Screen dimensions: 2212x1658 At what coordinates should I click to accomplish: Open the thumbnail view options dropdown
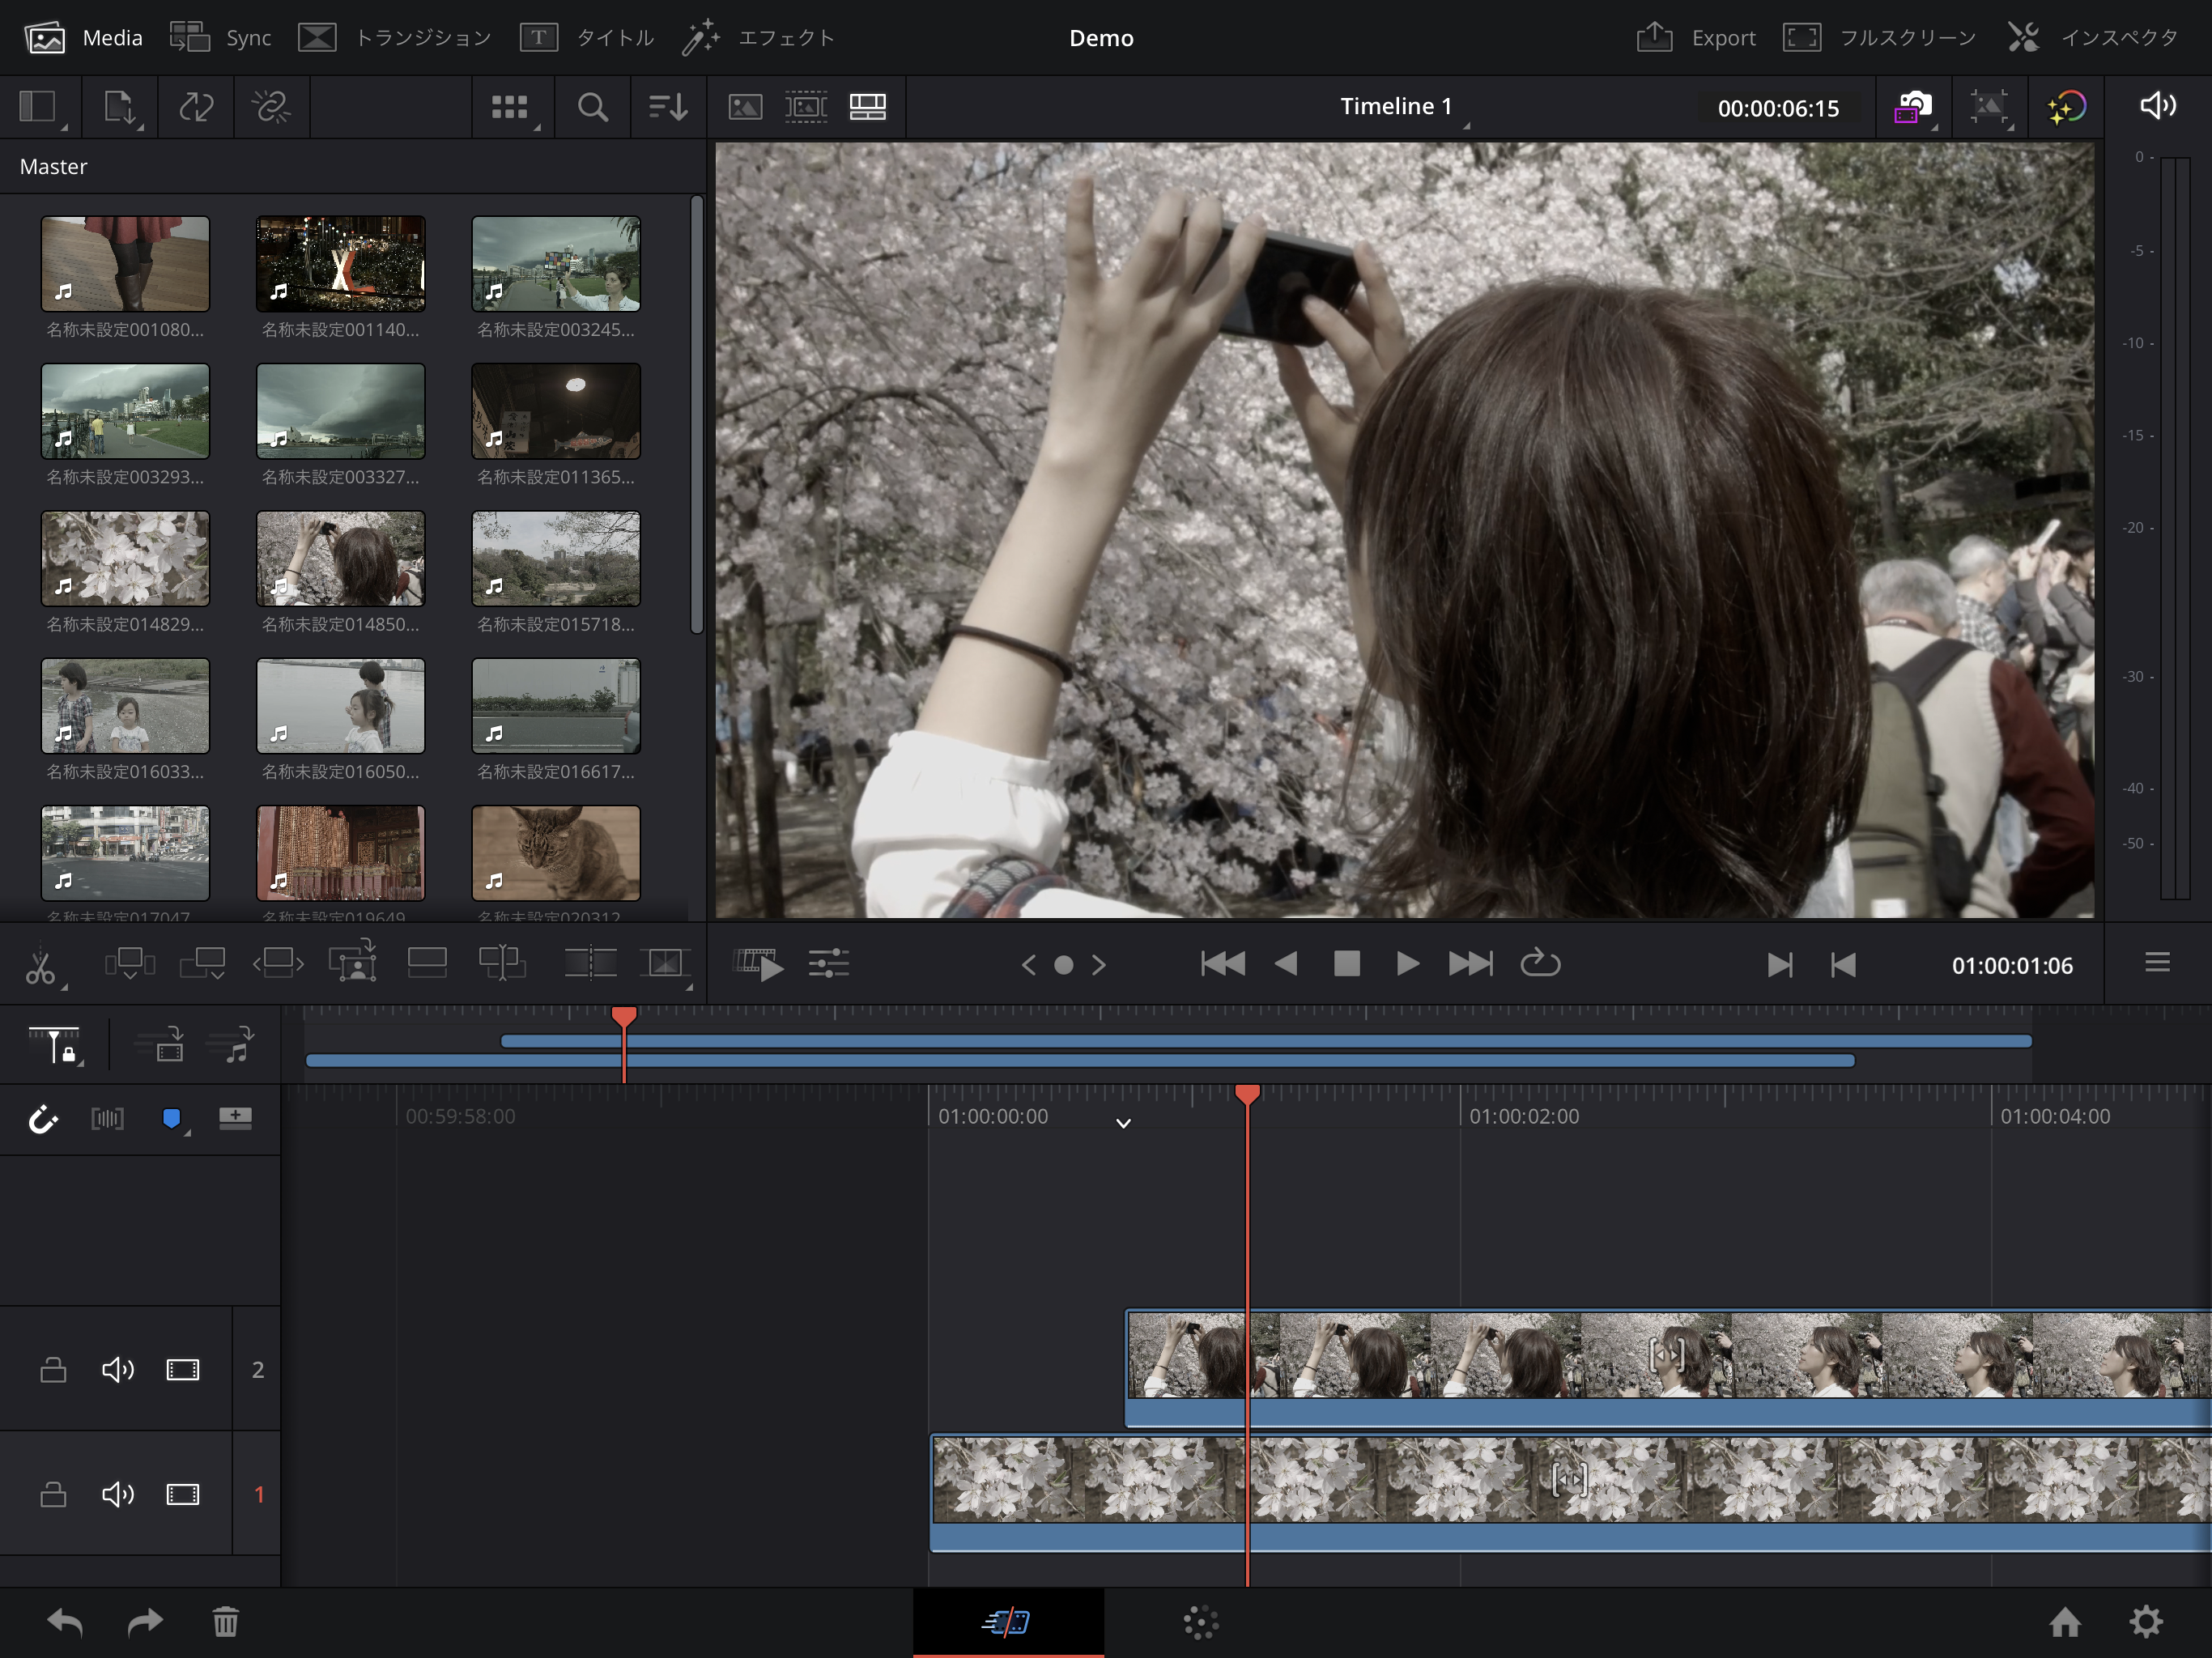click(x=513, y=107)
